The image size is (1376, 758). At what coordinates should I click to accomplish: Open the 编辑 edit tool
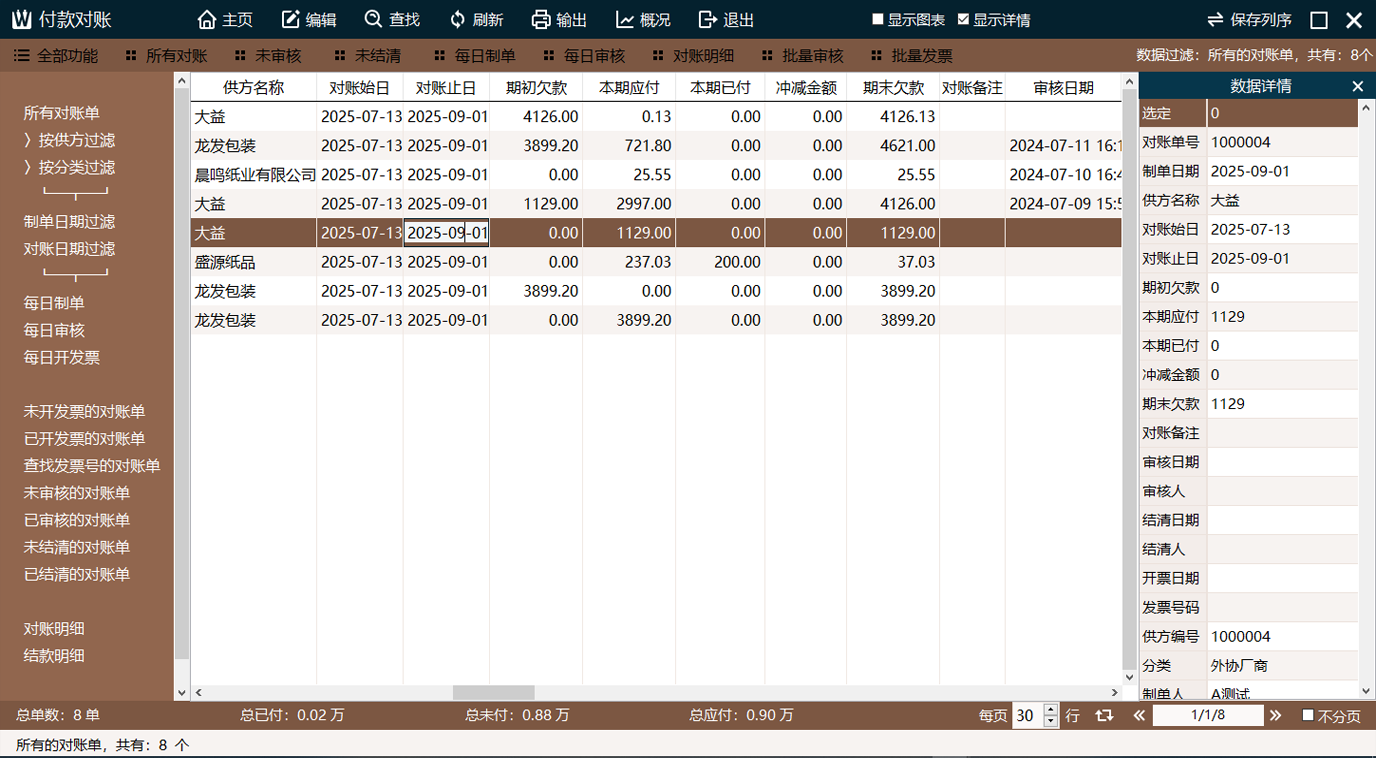click(x=291, y=20)
